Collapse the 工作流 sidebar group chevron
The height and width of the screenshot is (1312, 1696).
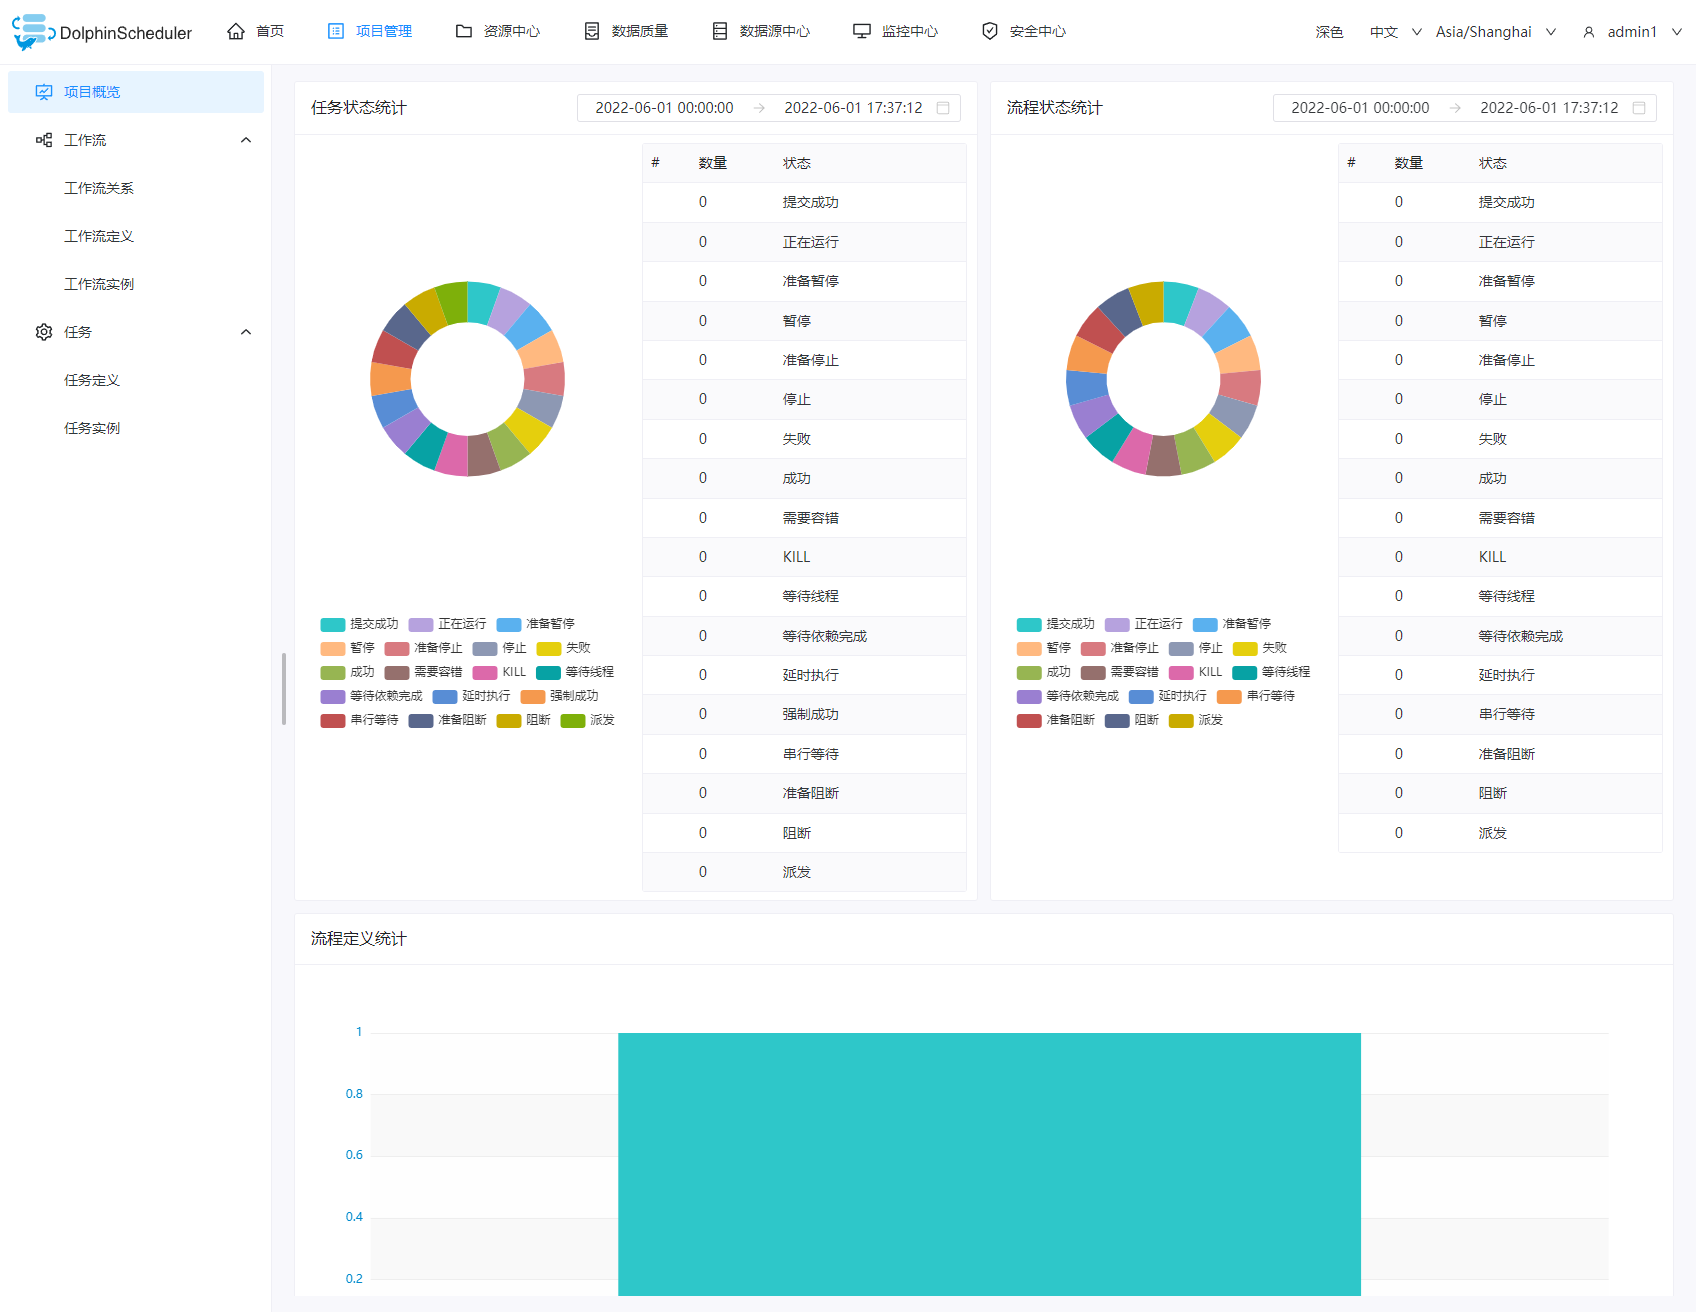point(246,140)
